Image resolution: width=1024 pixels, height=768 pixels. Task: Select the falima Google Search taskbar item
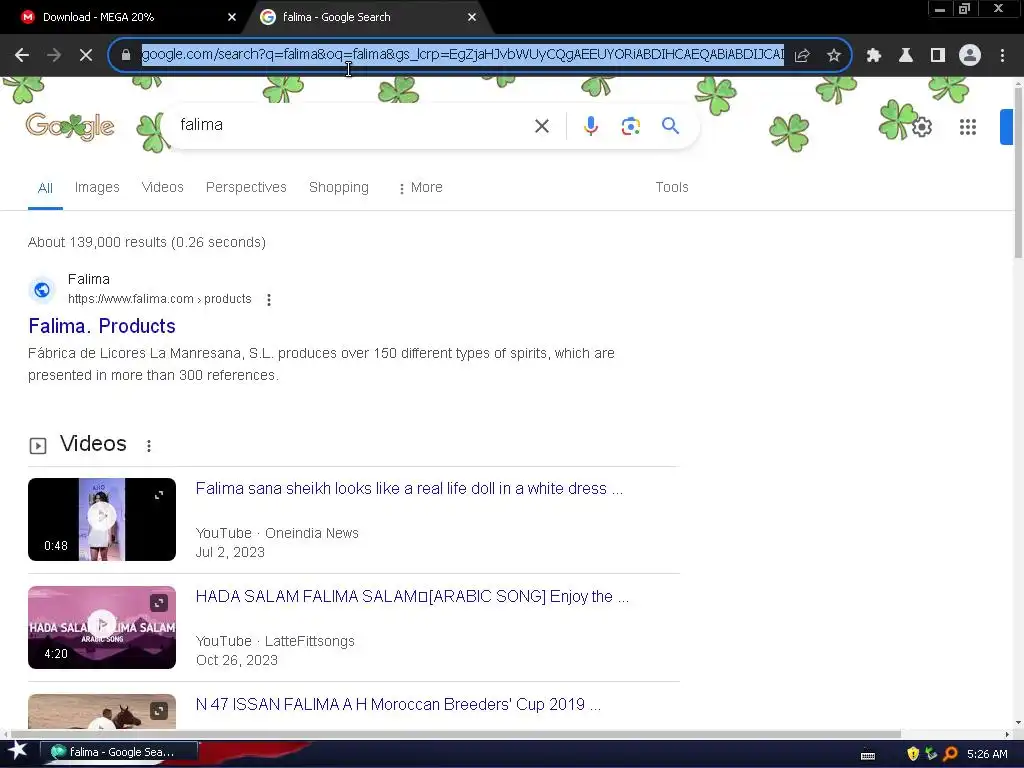[x=119, y=752]
